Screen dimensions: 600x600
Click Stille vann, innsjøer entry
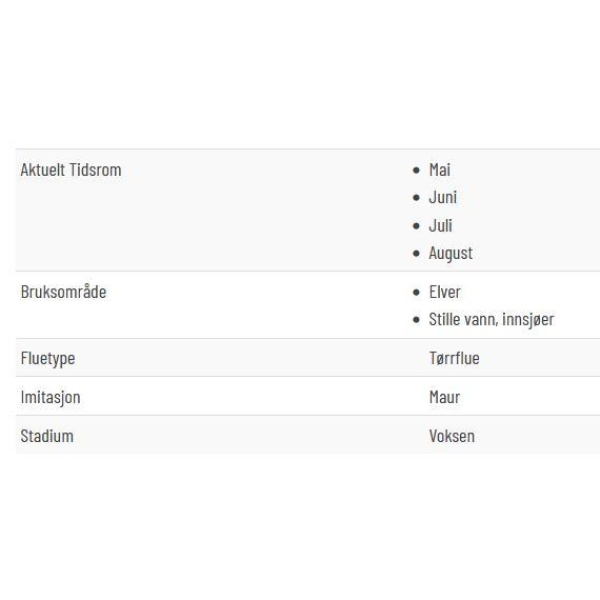[491, 320]
